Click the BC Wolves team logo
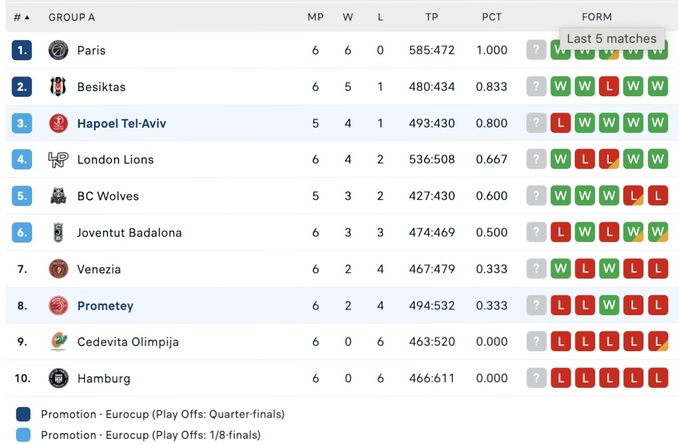The width and height of the screenshot is (680, 444). [x=58, y=196]
